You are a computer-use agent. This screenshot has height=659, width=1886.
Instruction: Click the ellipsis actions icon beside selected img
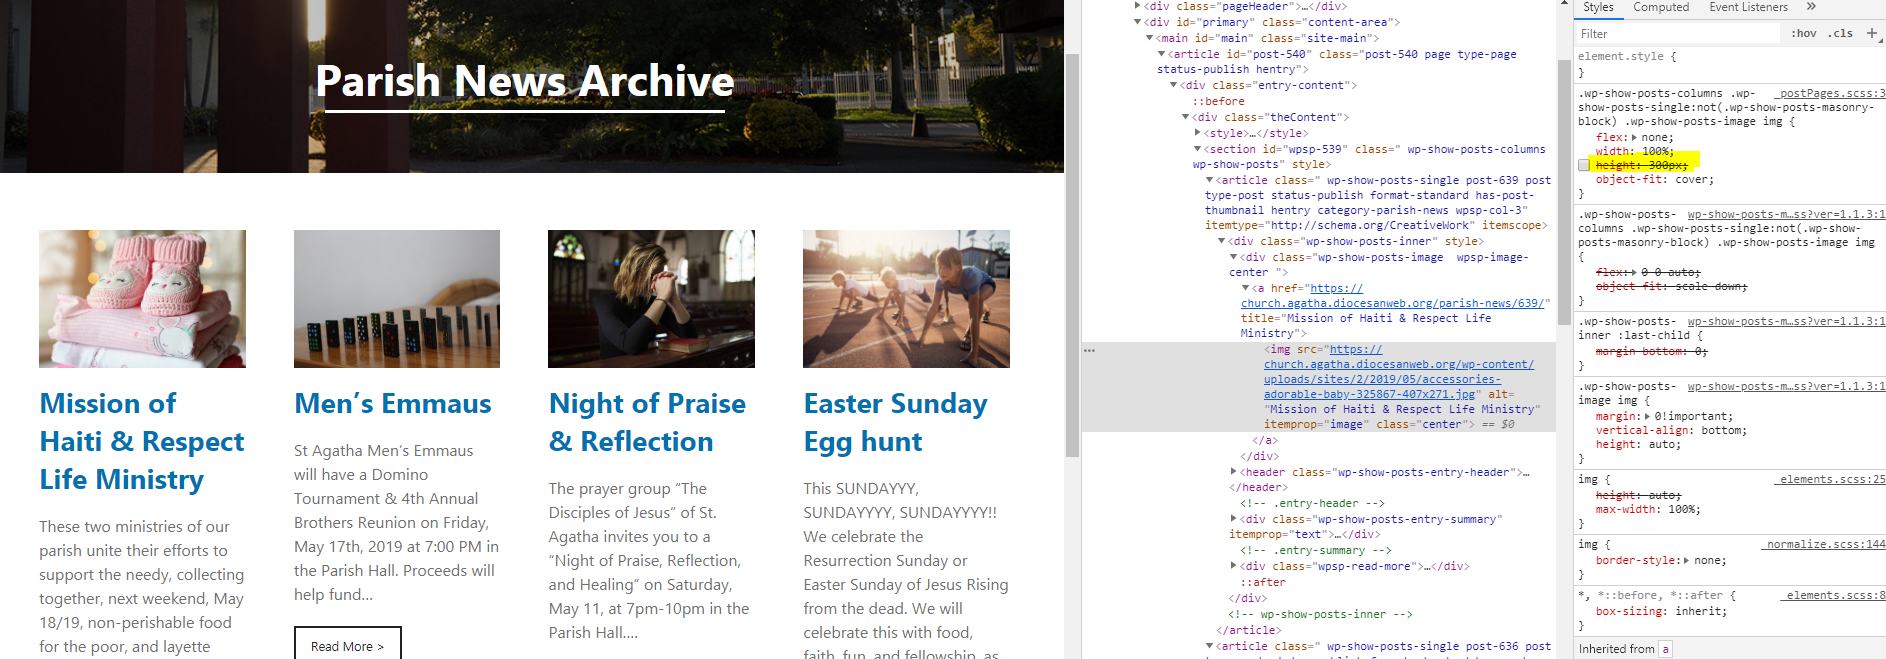(1089, 350)
